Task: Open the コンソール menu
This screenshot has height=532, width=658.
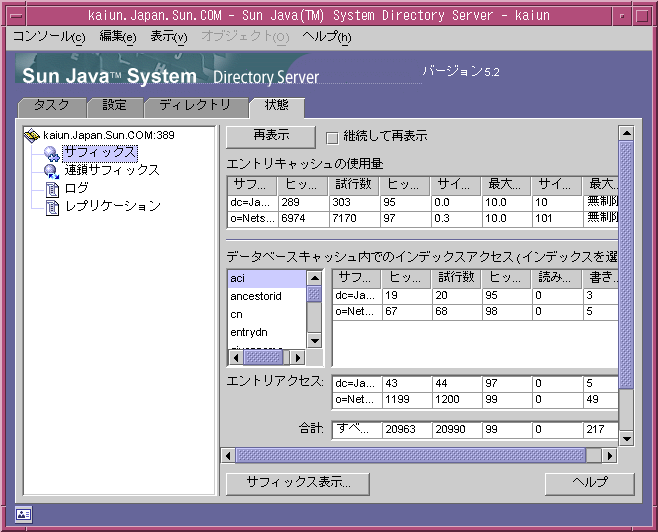Action: (49, 37)
